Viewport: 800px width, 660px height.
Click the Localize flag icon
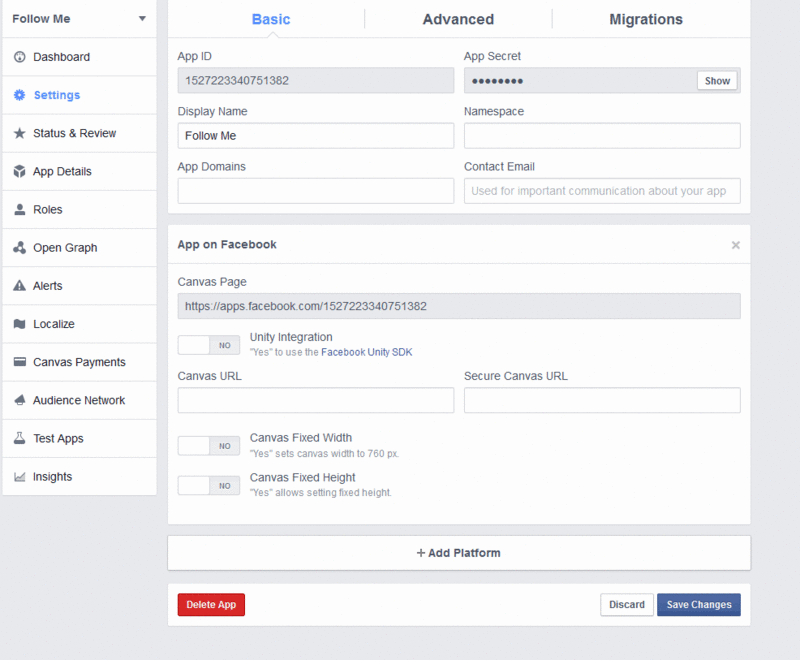[19, 324]
